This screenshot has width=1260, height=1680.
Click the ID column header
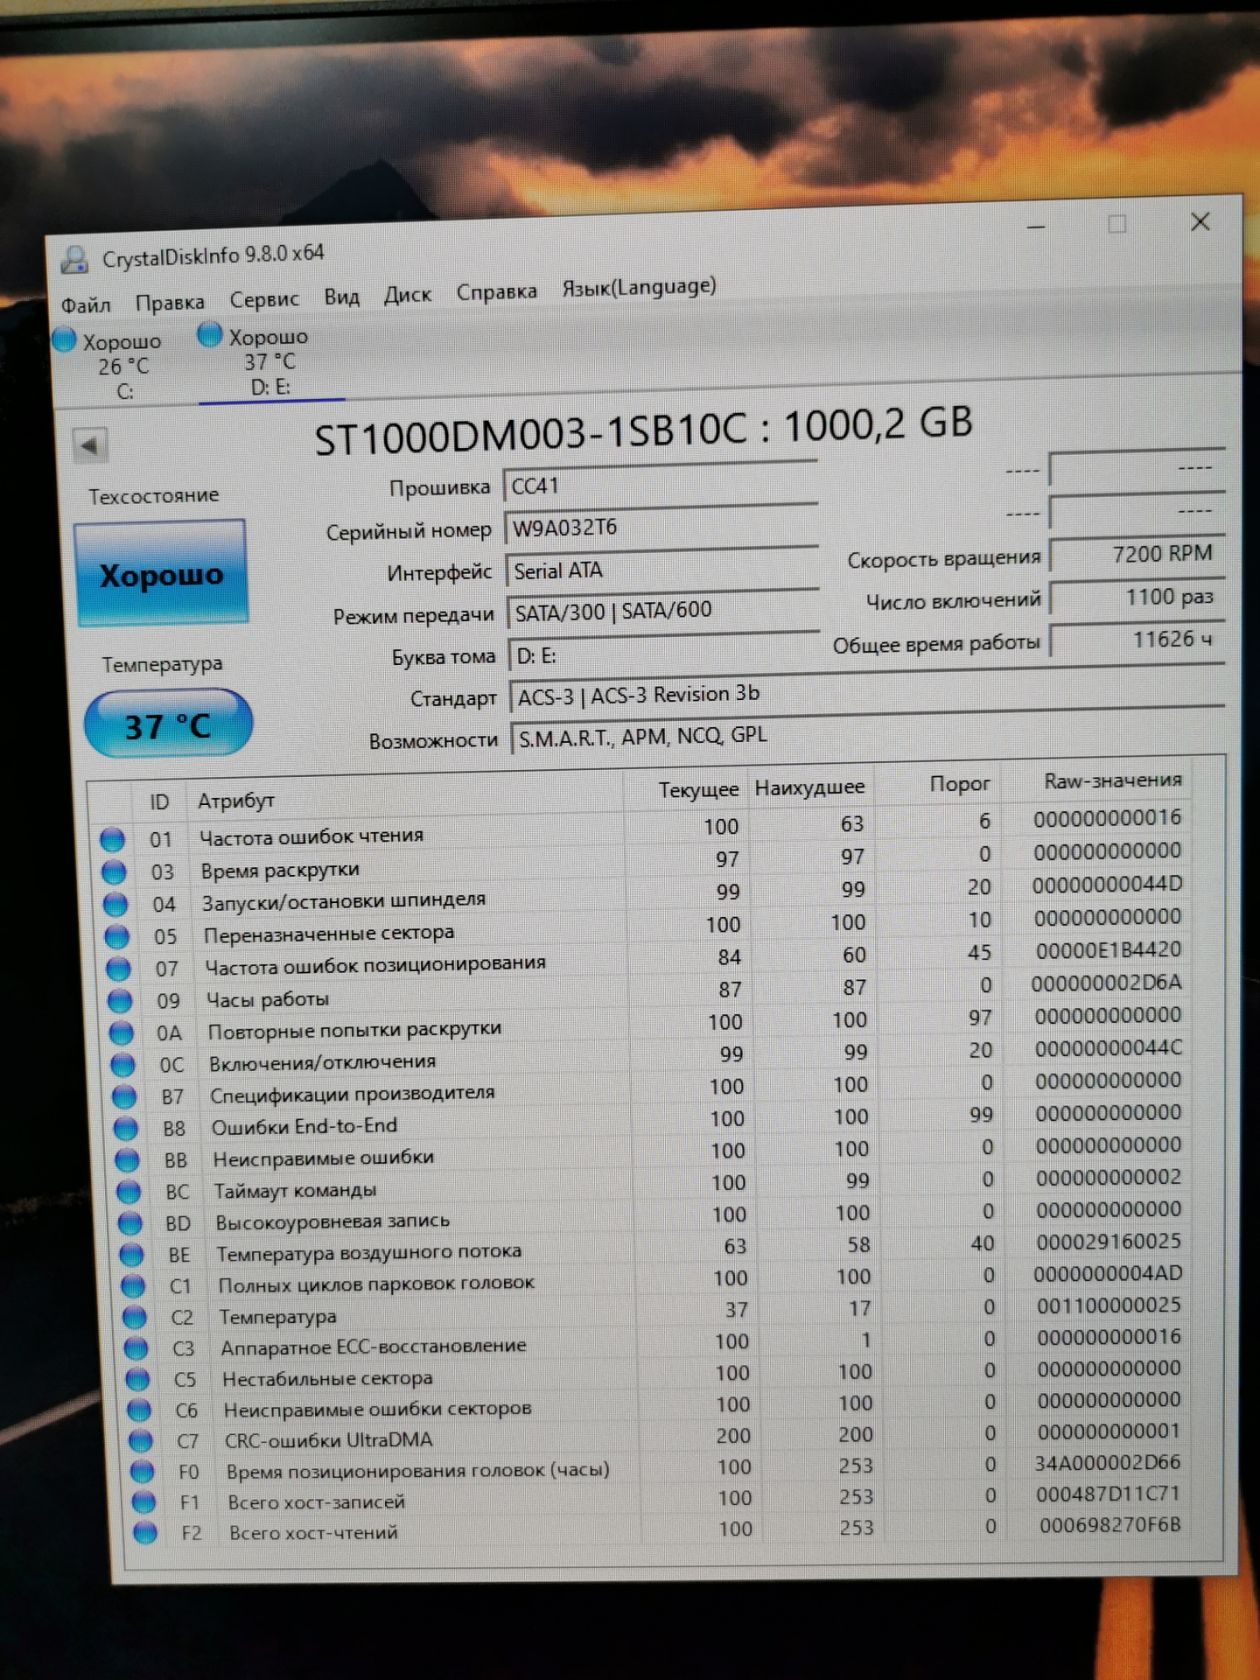(x=159, y=802)
